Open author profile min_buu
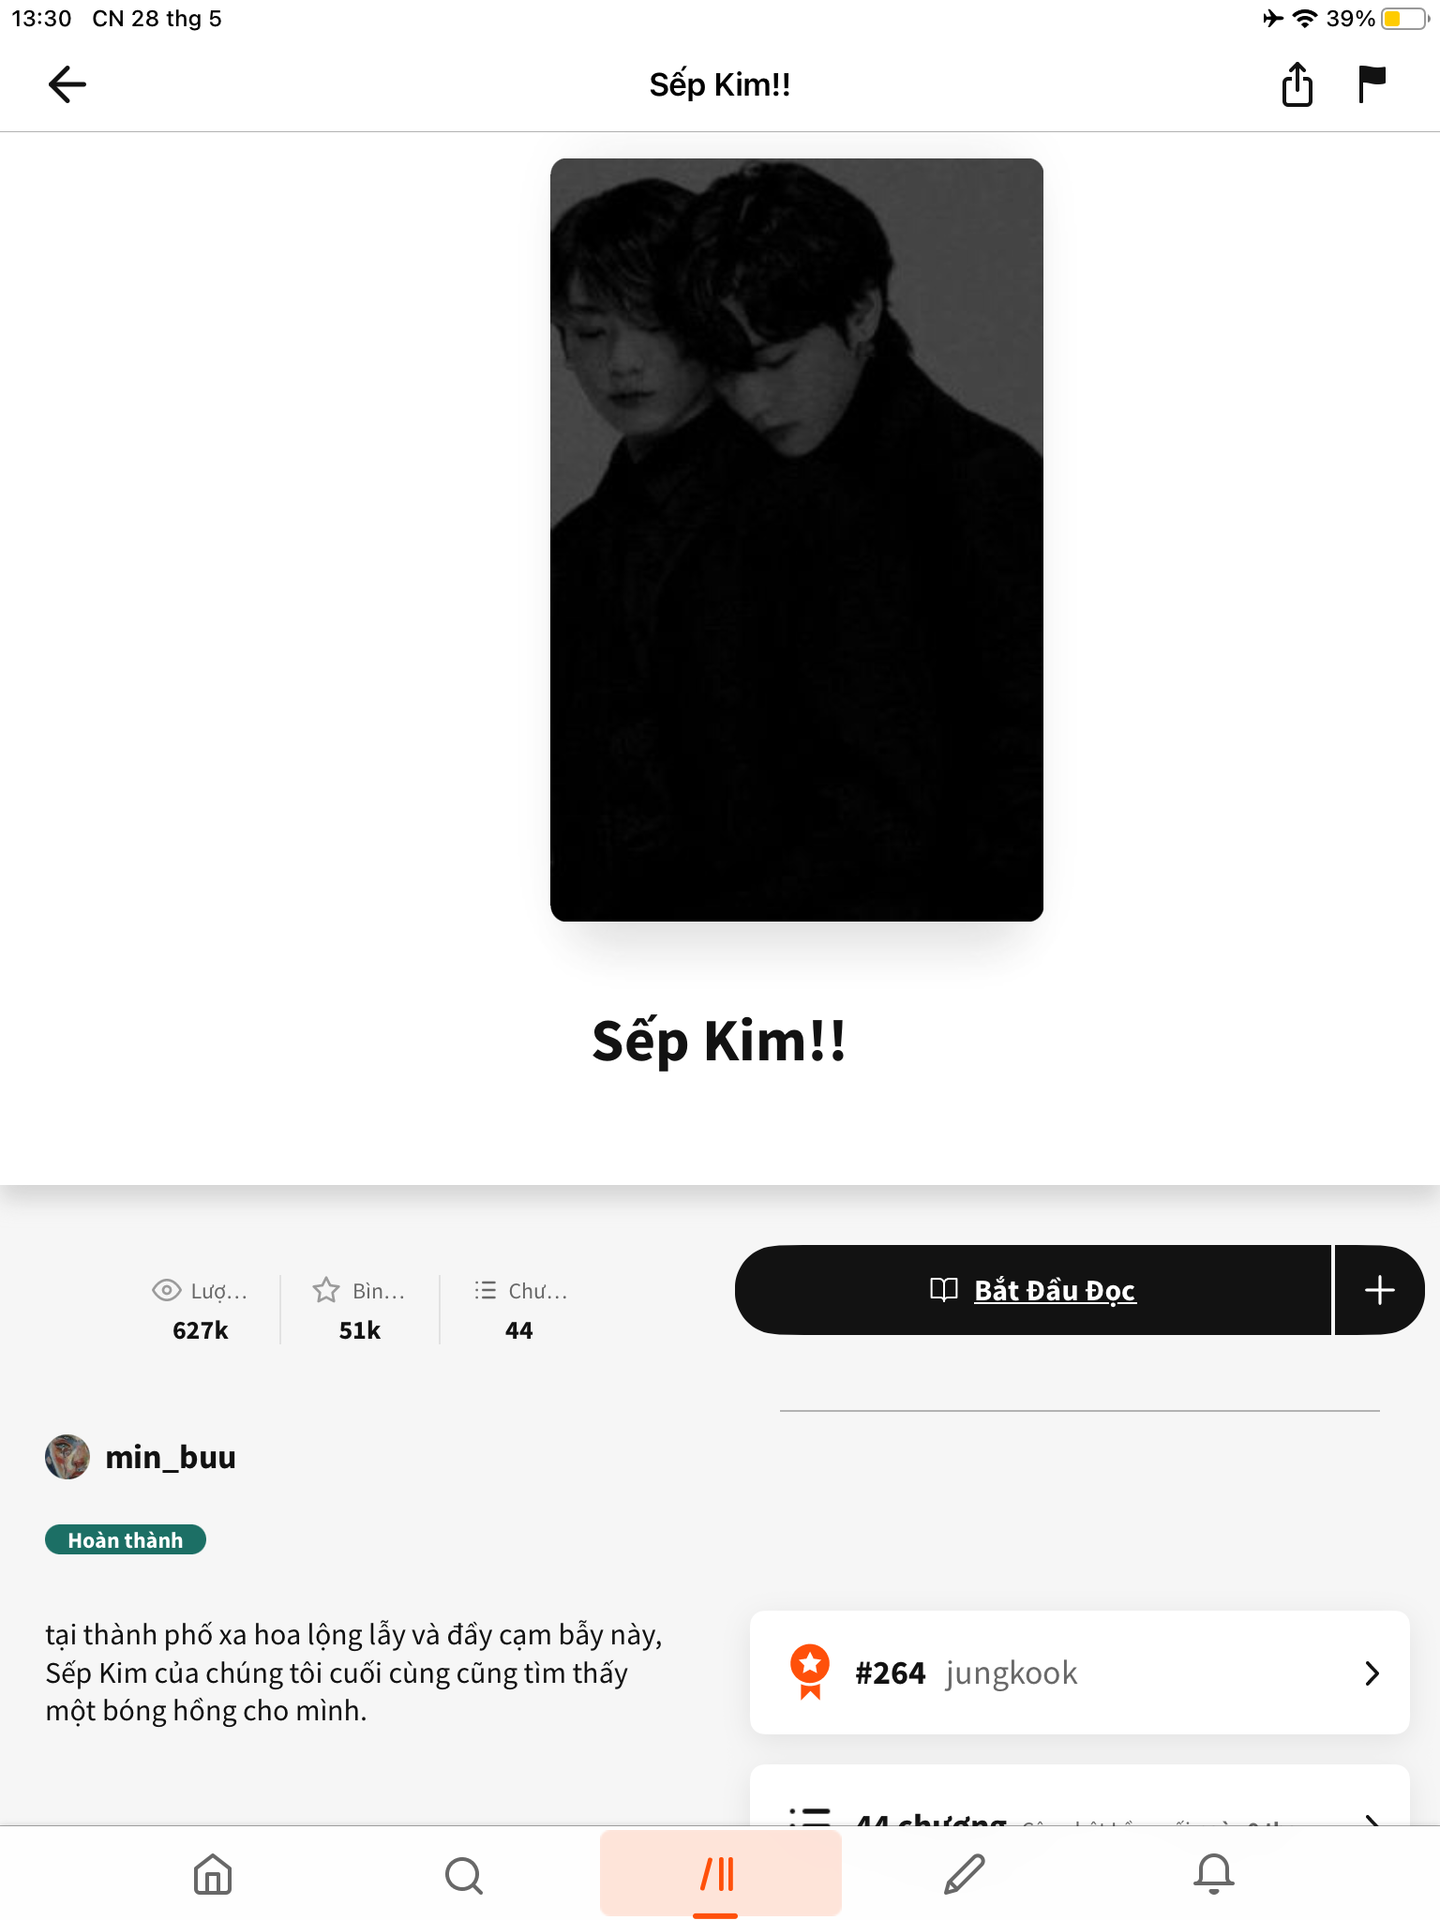This screenshot has width=1440, height=1920. [x=170, y=1457]
